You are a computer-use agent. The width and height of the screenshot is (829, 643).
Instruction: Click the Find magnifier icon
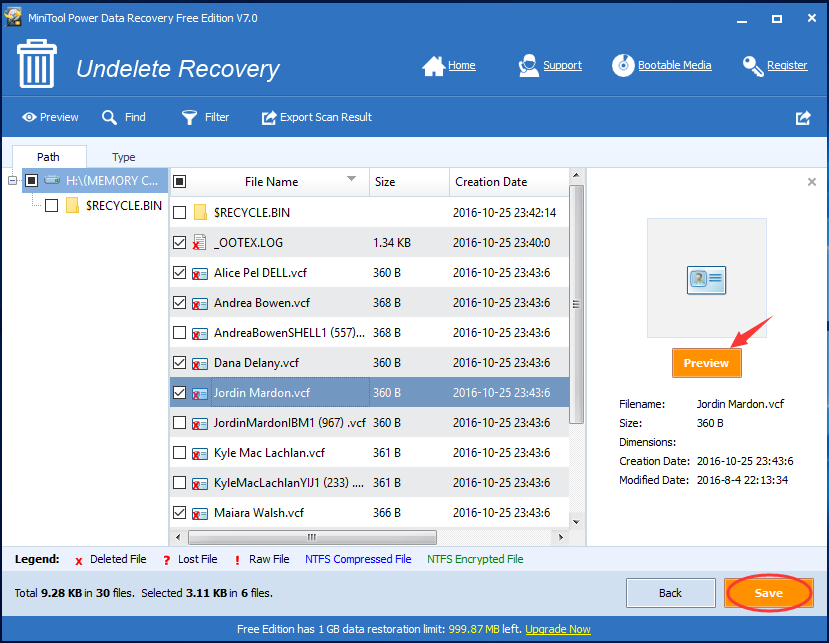(109, 117)
